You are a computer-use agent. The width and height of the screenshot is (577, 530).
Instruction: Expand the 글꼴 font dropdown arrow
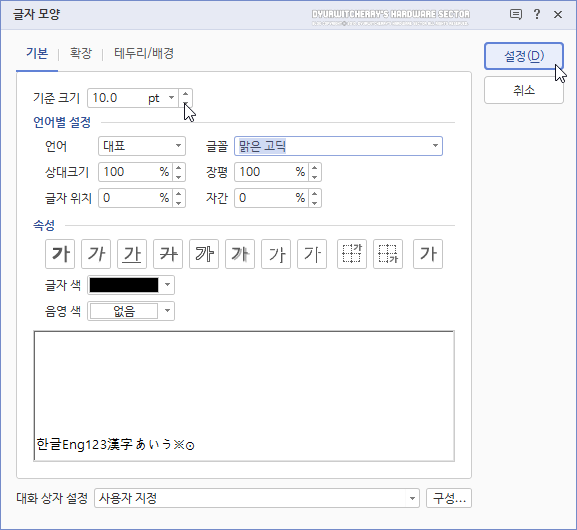435,146
